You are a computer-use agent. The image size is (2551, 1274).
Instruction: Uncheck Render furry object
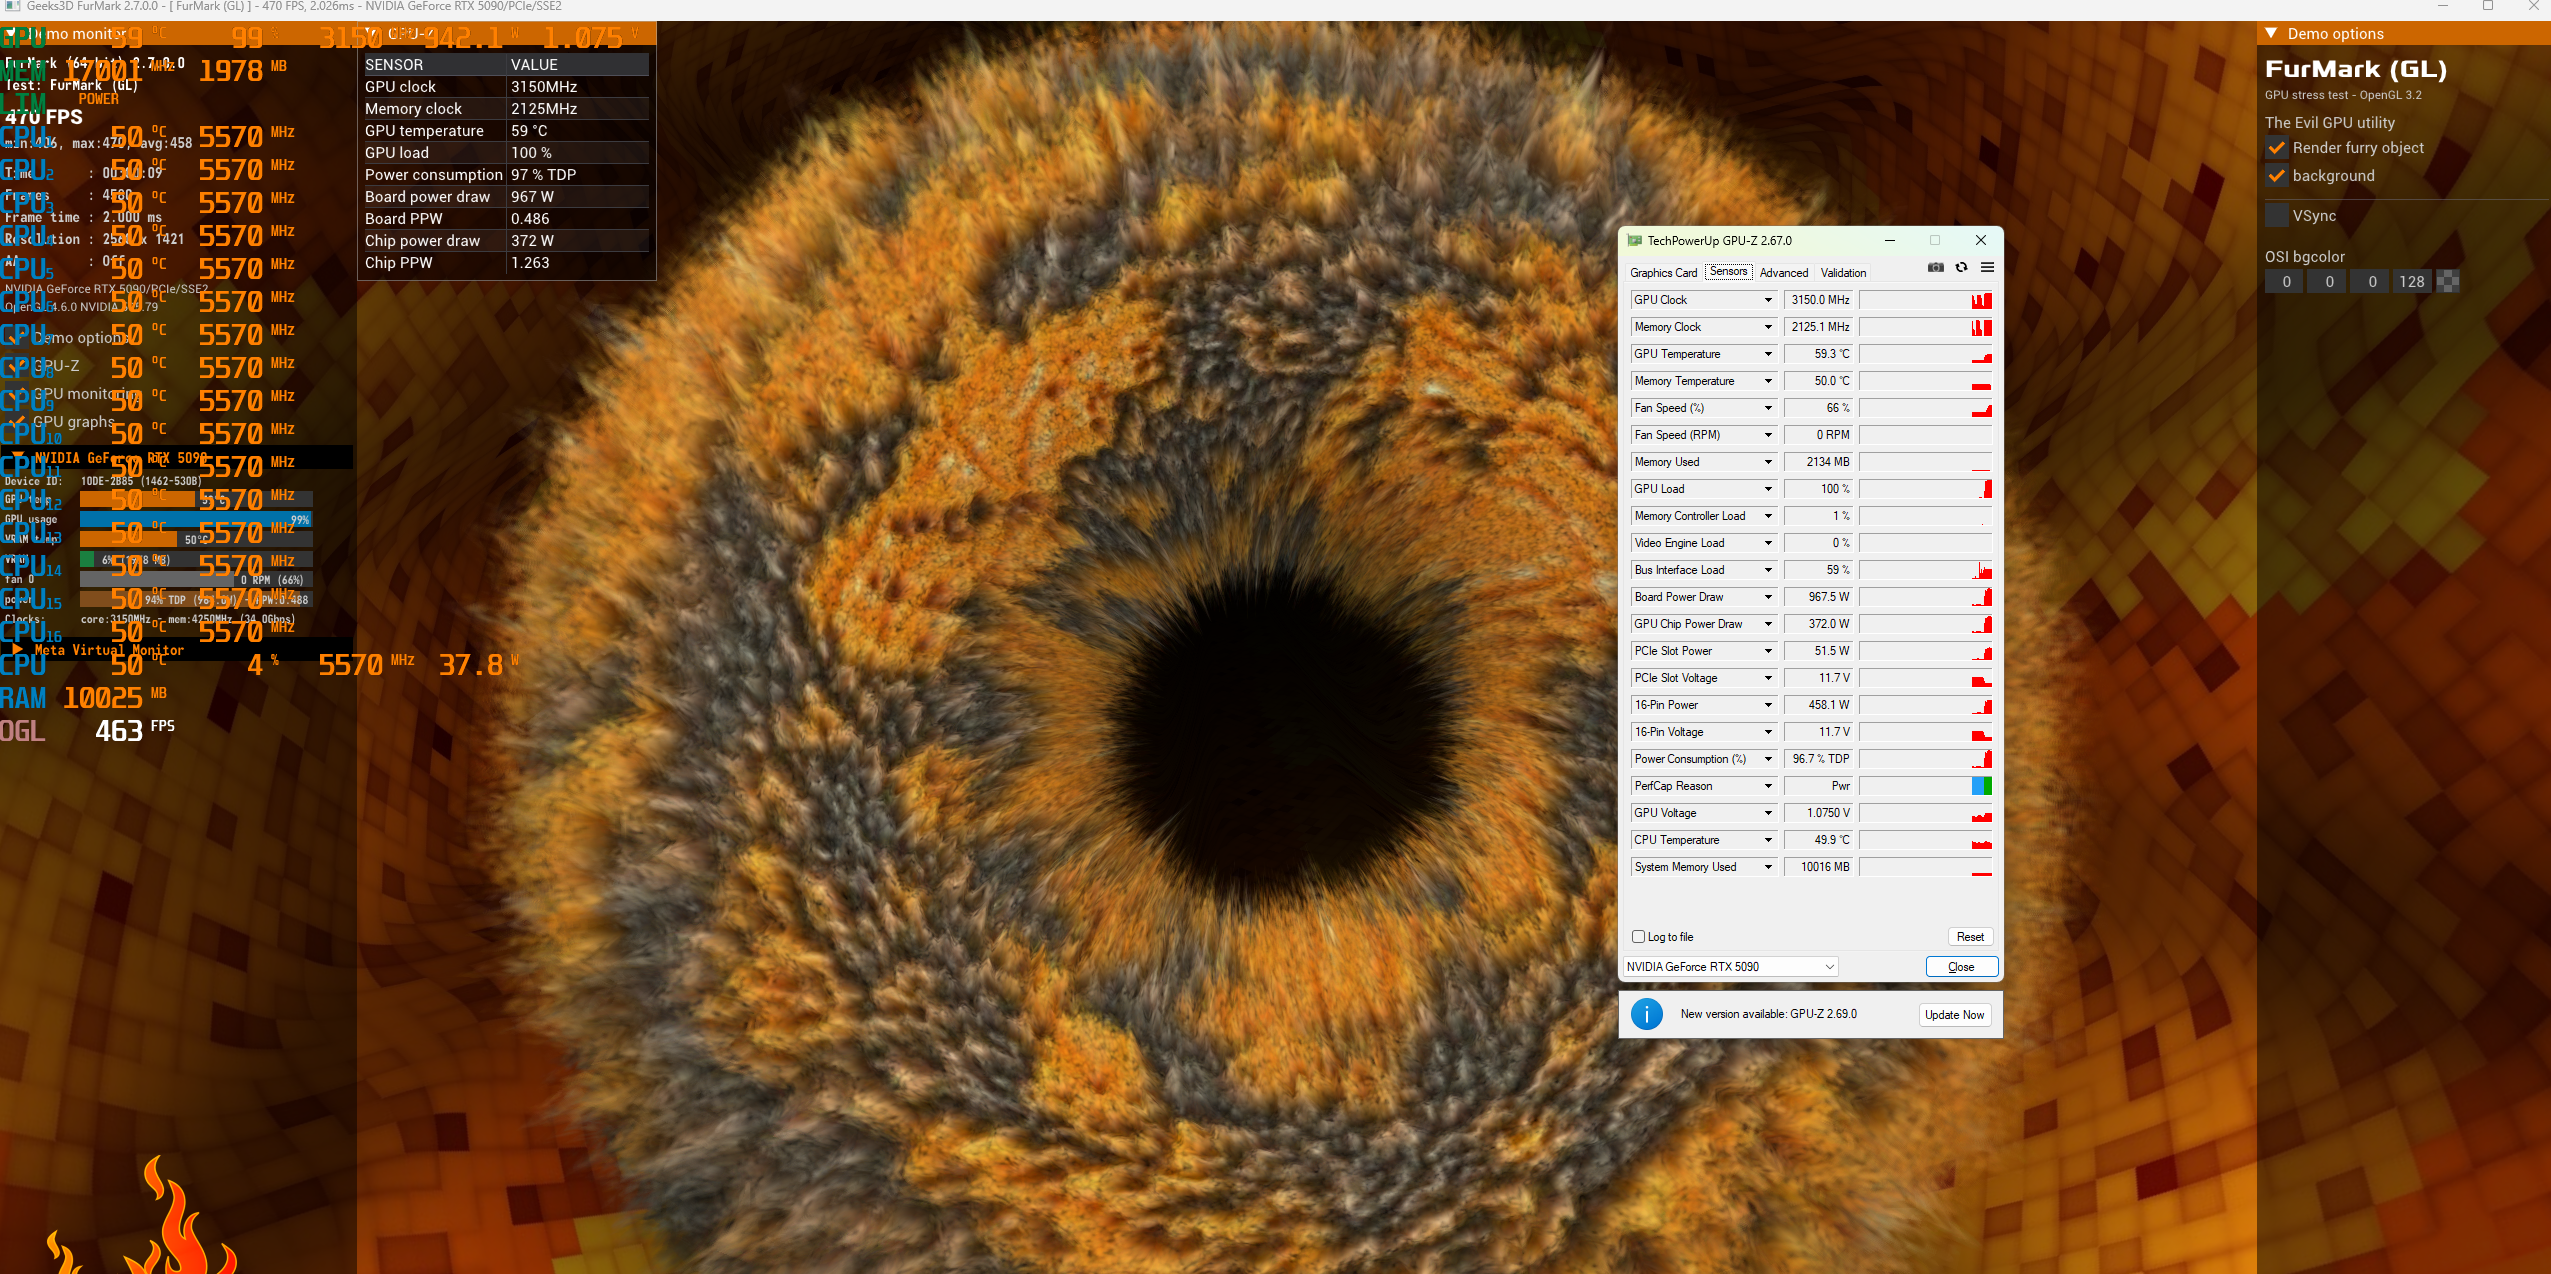2277,148
